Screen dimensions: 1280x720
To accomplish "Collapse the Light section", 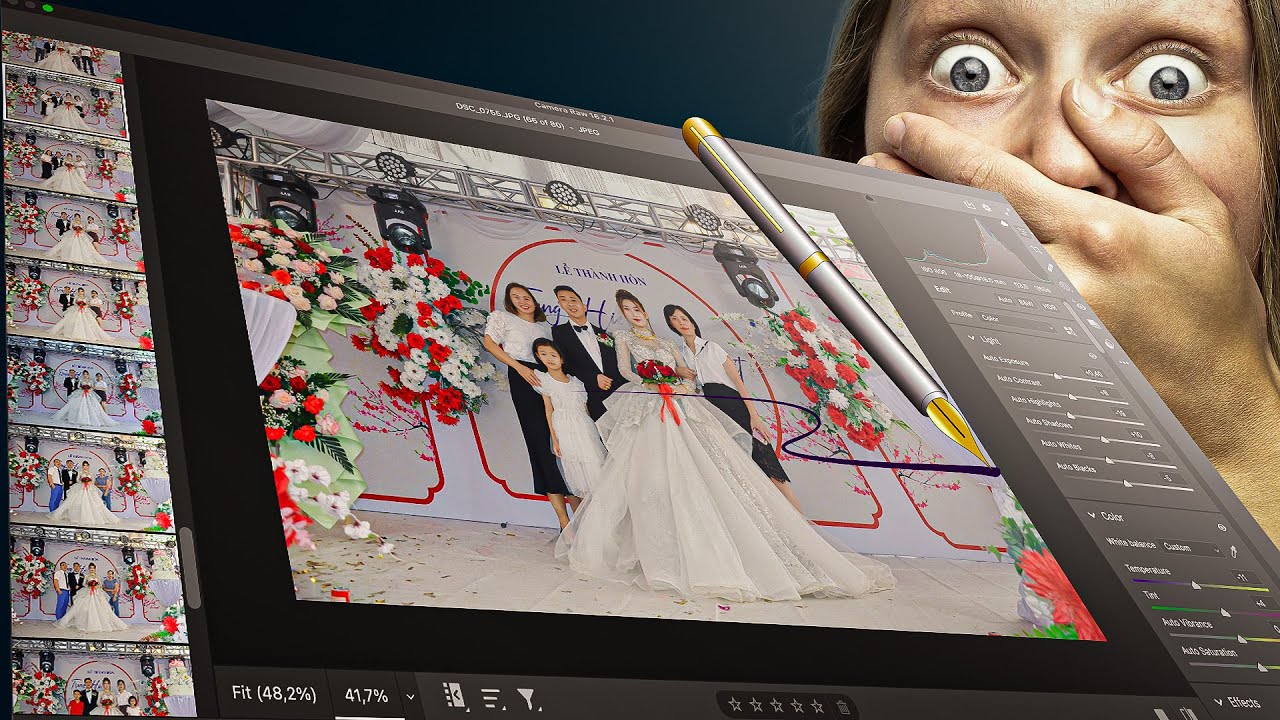I will click(970, 338).
